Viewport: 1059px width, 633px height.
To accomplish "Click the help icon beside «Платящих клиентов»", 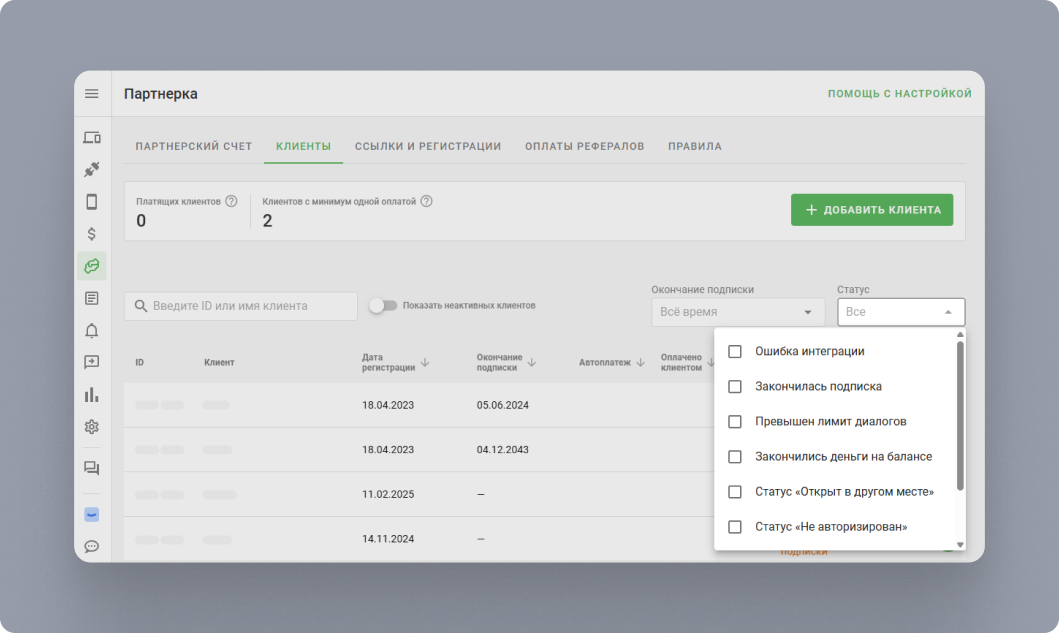I will [x=231, y=201].
